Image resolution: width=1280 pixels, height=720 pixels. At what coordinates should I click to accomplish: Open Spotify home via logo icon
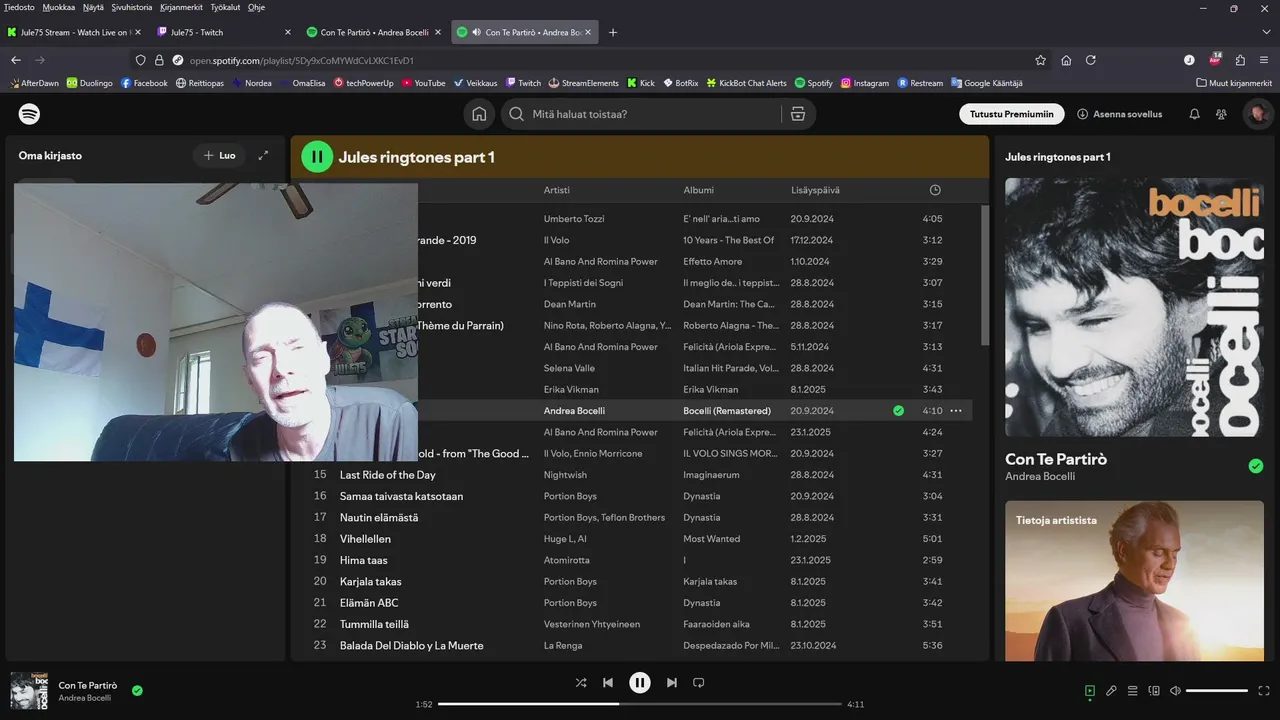pyautogui.click(x=30, y=114)
